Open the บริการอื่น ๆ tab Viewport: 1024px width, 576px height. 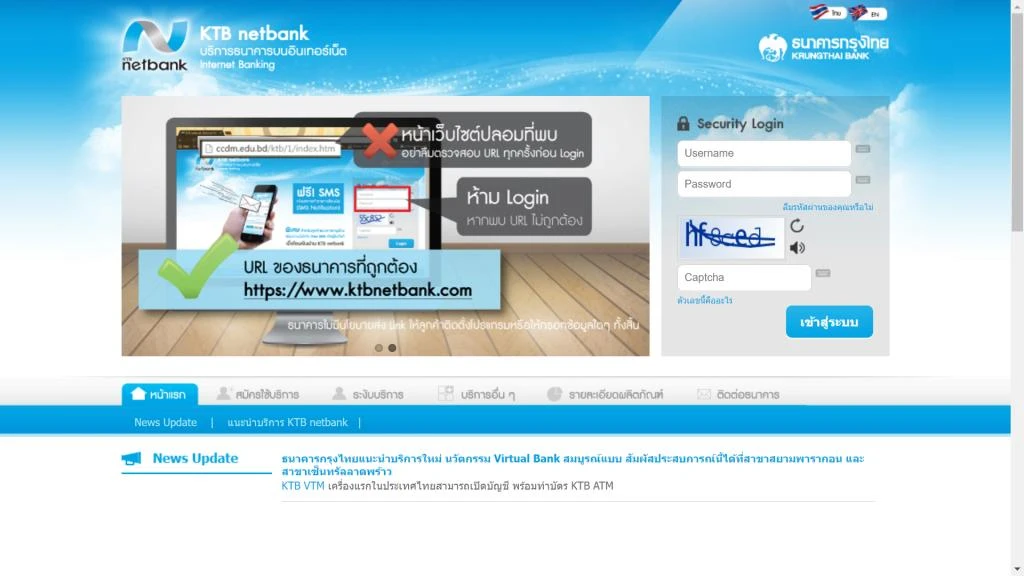click(477, 394)
